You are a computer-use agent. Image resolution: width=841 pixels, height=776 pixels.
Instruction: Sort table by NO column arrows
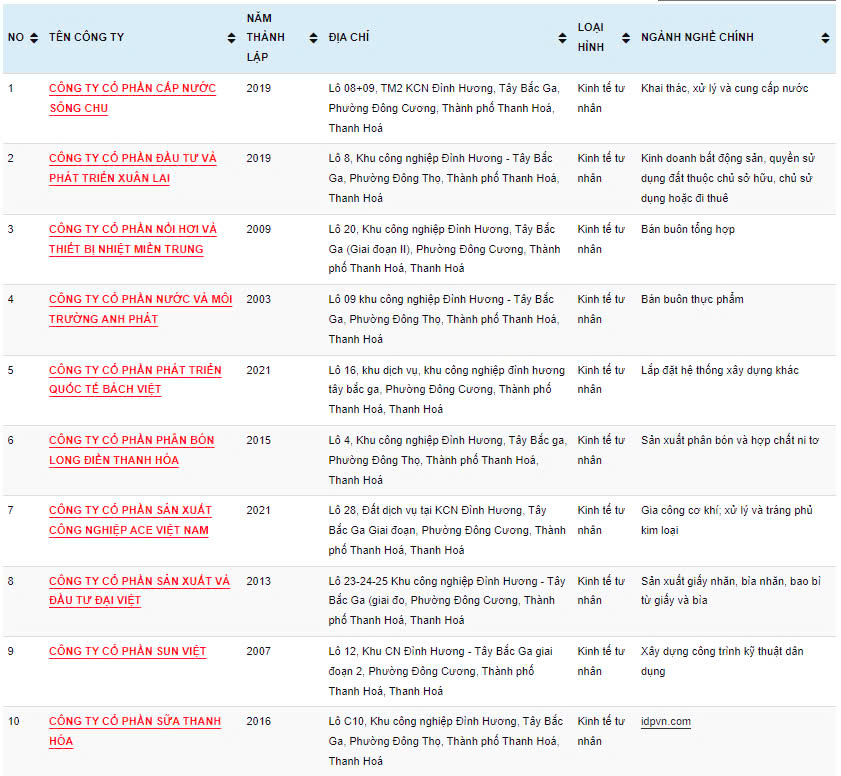(34, 38)
